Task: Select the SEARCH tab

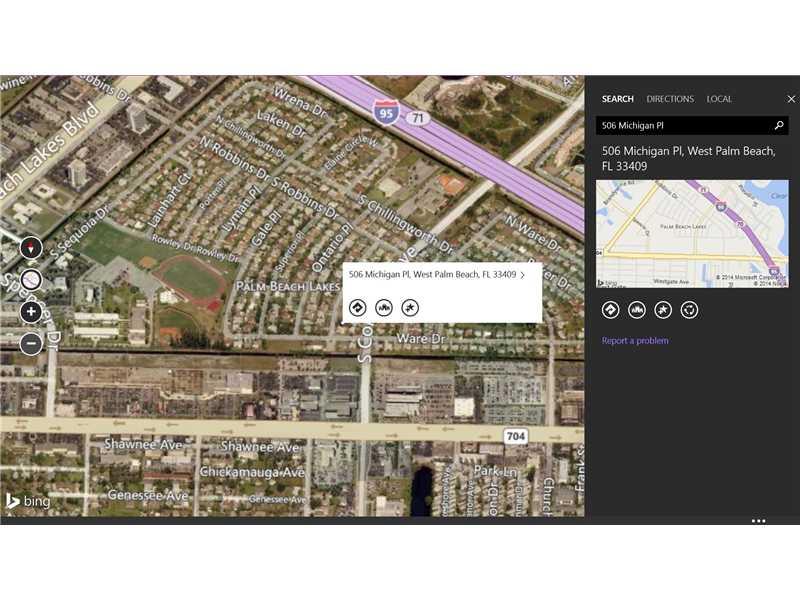Action: pos(617,99)
